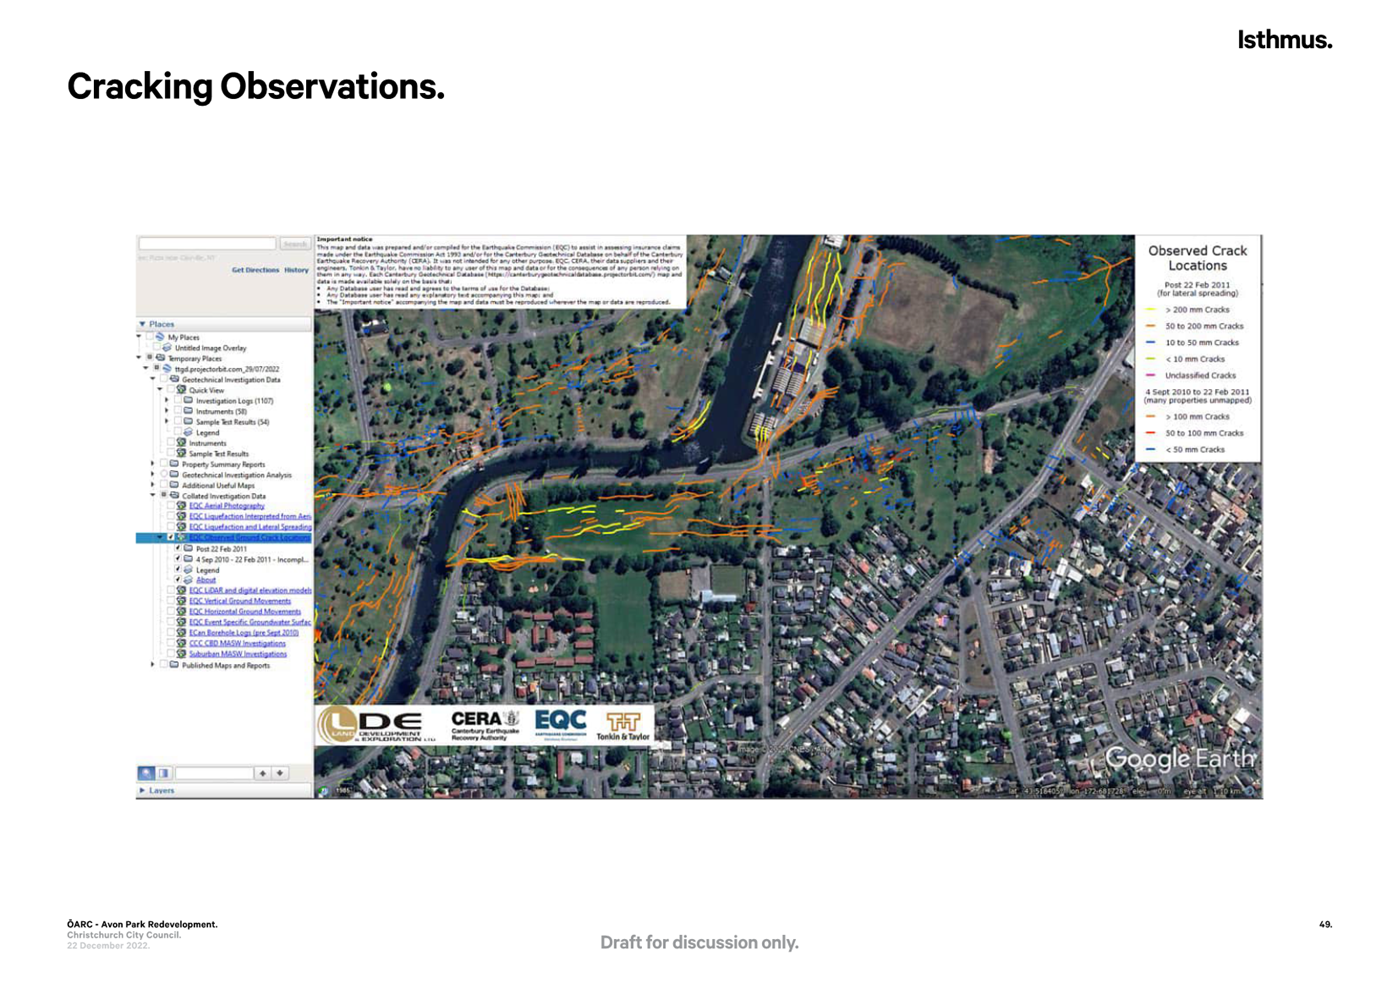Click the Sample Test Results (54) folder icon
The image size is (1398, 989).
188,421
